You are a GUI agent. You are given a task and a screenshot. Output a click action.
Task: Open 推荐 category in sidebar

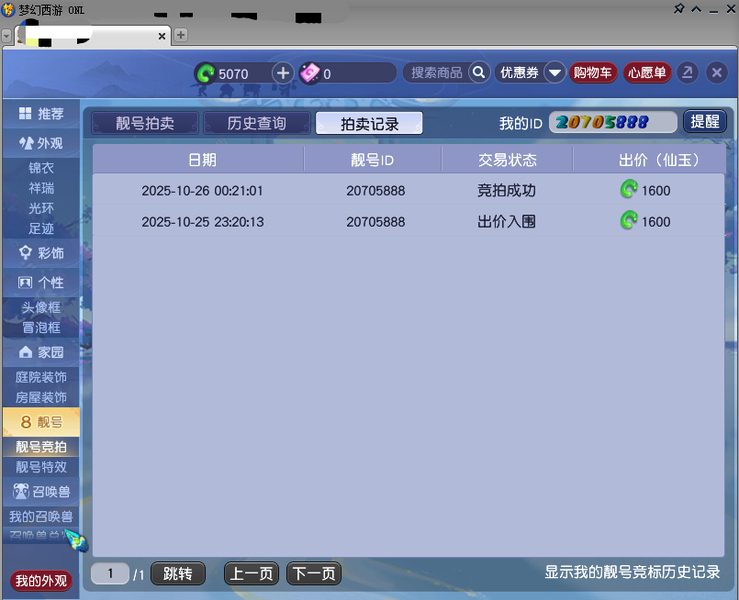tap(41, 114)
